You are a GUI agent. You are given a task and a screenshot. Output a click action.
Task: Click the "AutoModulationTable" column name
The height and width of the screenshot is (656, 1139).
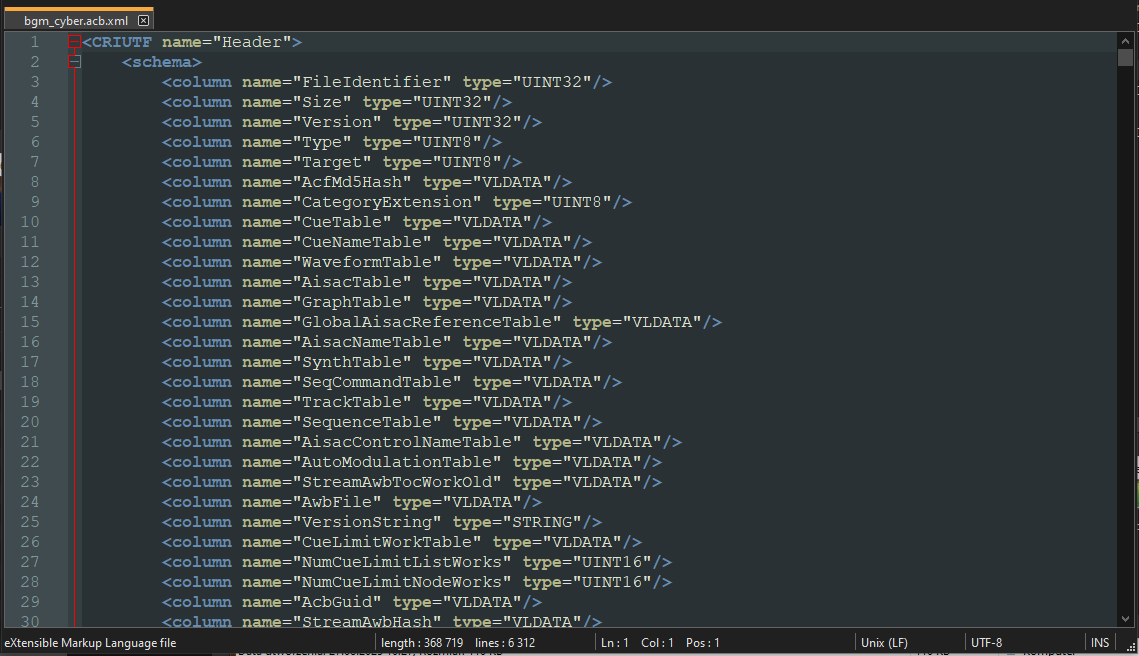397,462
